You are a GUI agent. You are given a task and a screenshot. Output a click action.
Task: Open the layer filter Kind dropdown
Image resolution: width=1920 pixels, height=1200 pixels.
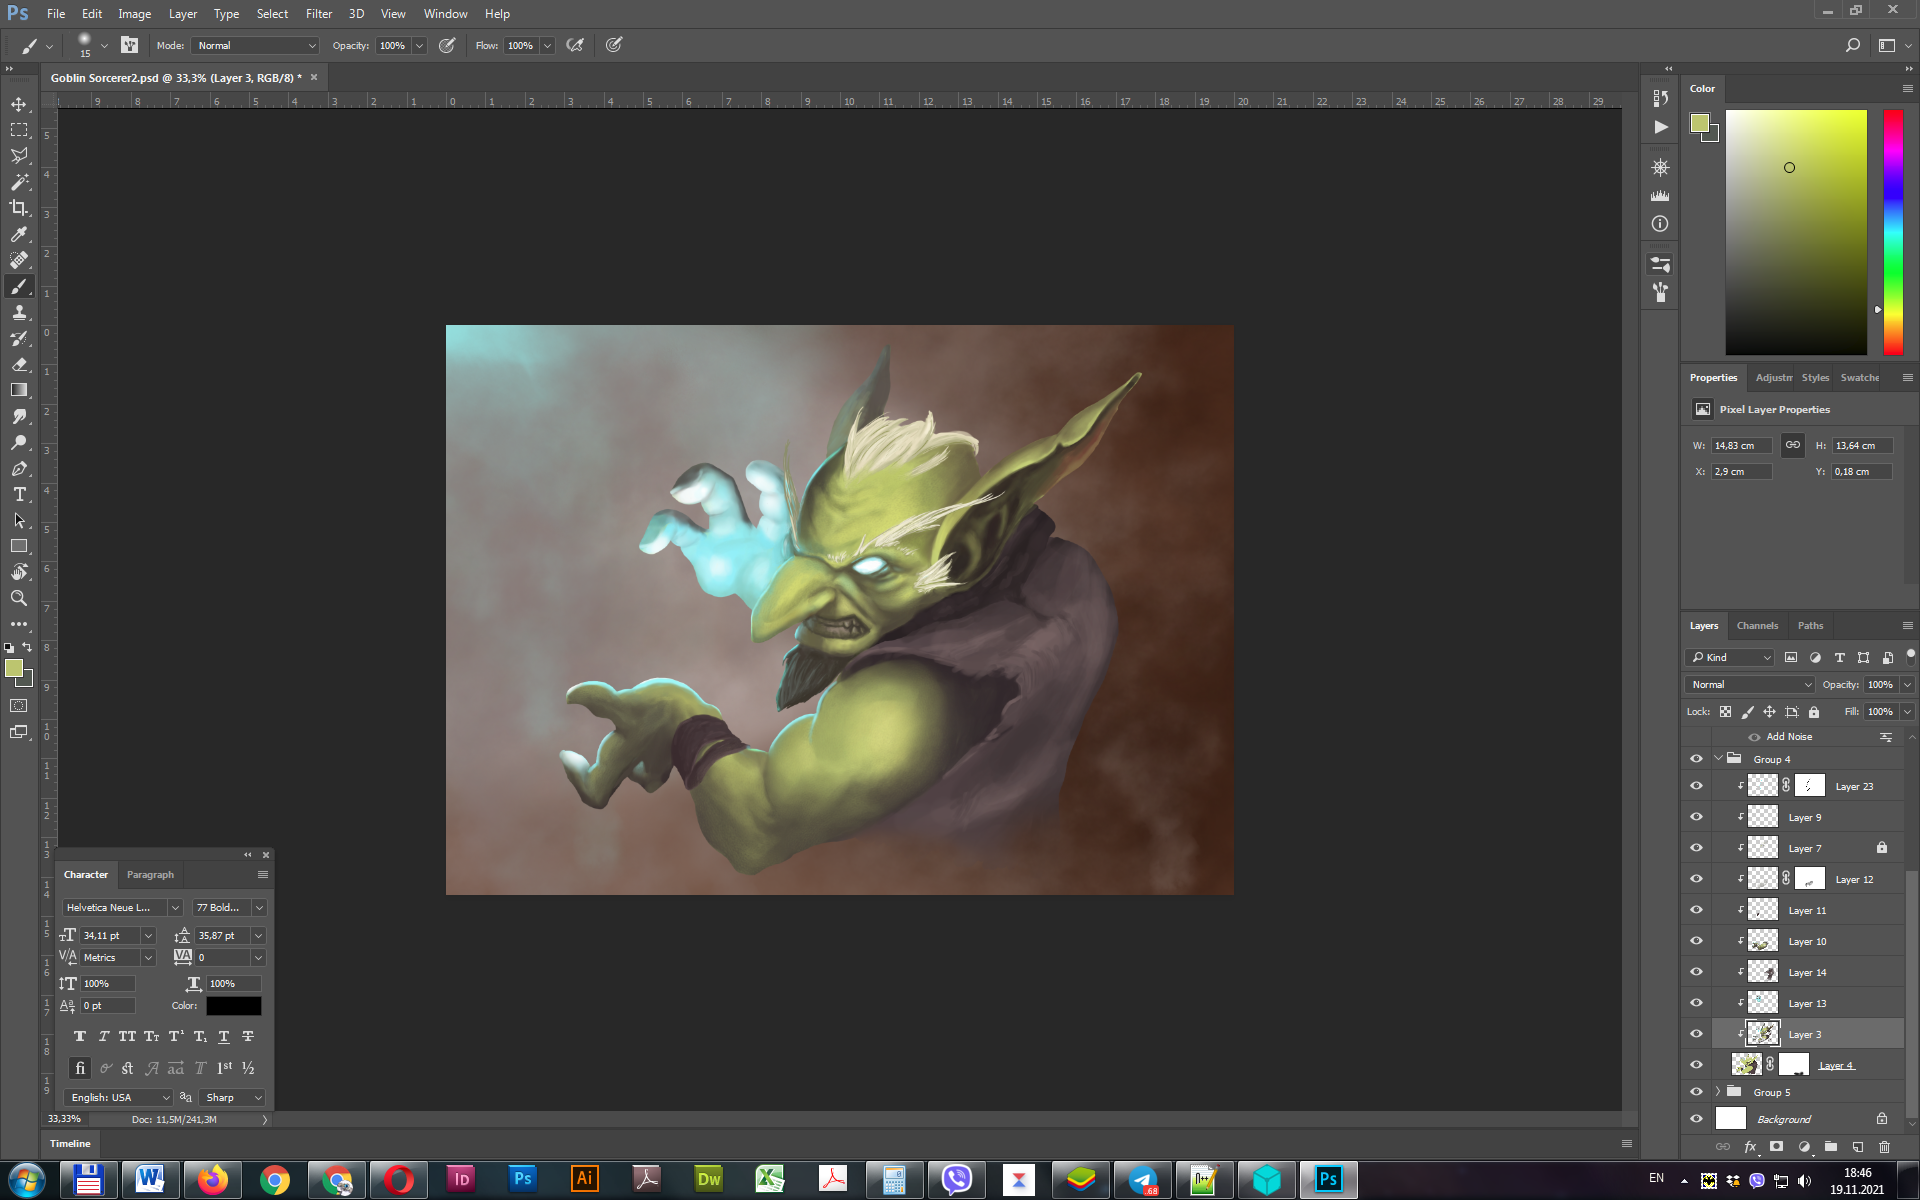(1730, 657)
